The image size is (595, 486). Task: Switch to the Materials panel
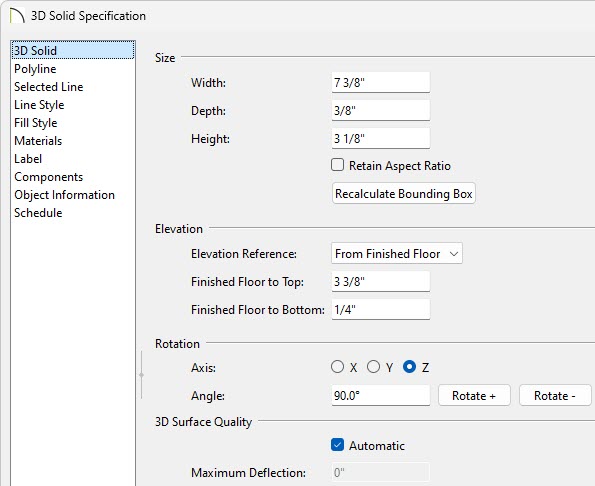tap(38, 141)
